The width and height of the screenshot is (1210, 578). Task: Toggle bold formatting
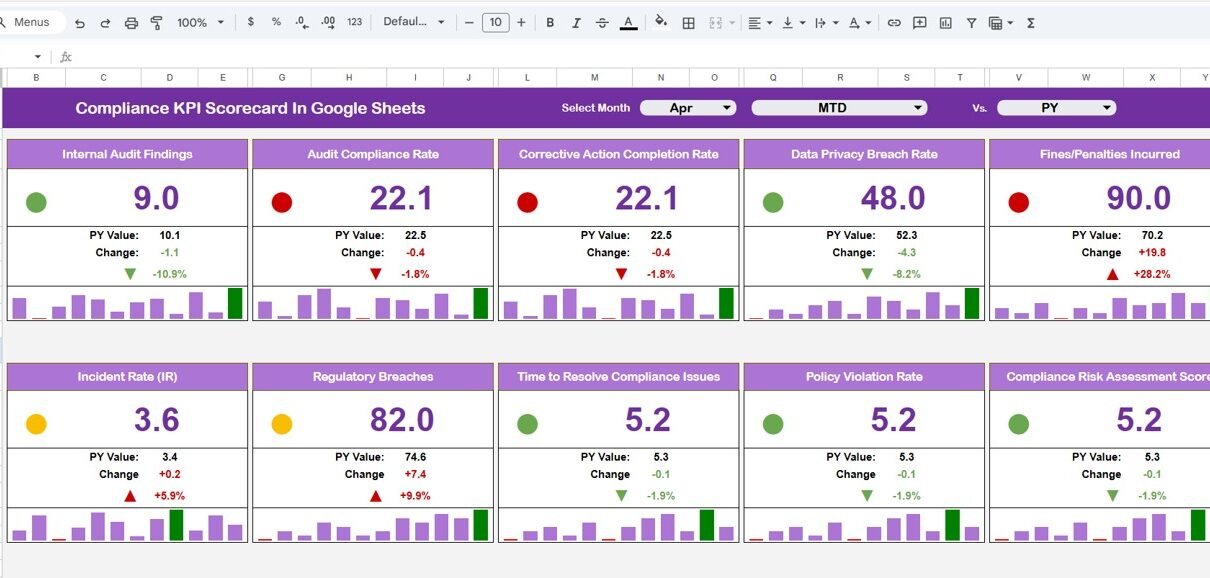pos(550,23)
